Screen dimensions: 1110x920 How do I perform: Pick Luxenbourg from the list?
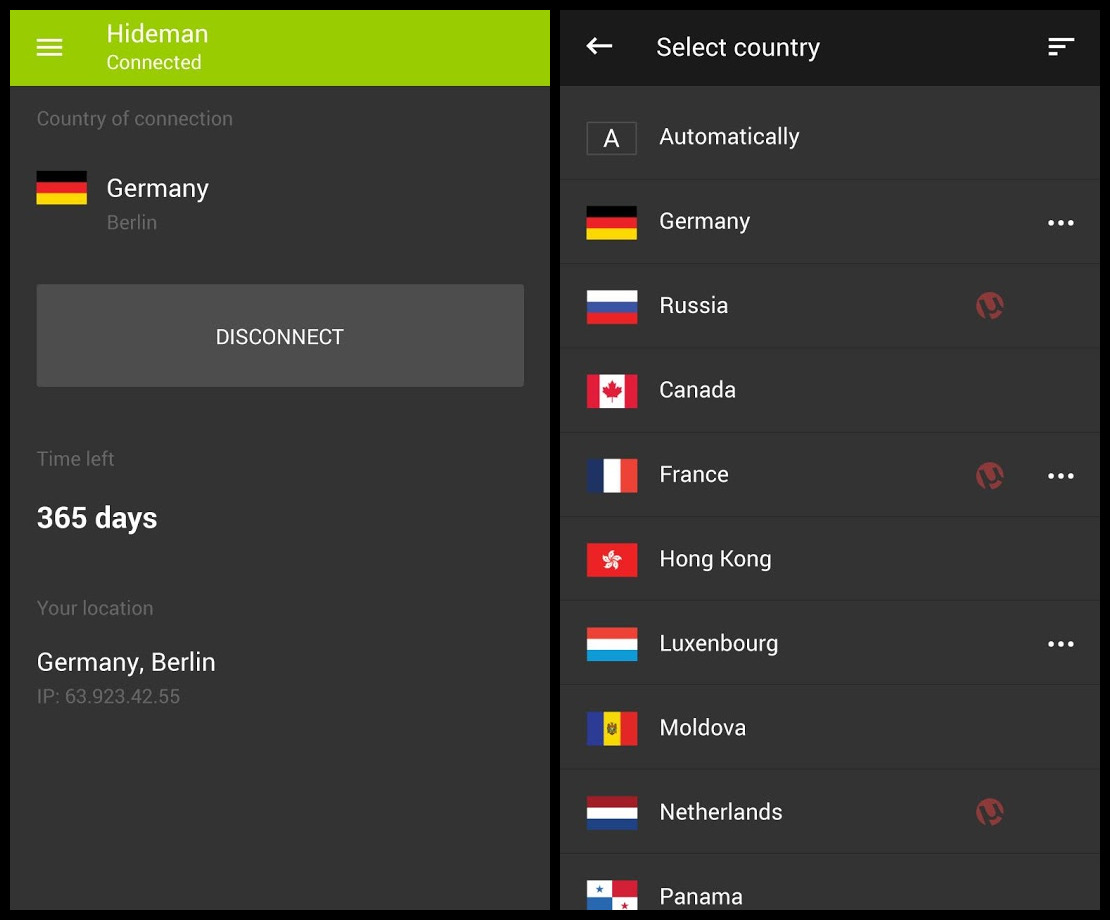tap(830, 643)
